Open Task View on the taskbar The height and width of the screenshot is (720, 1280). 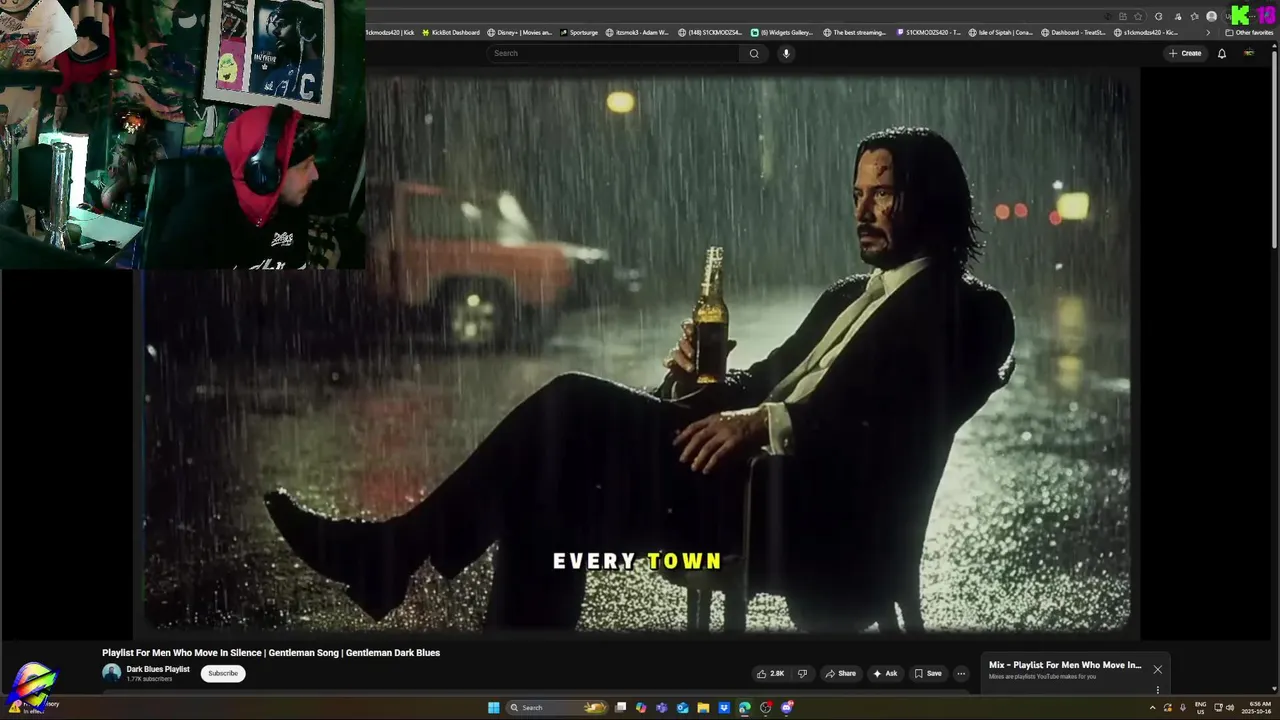pos(620,707)
